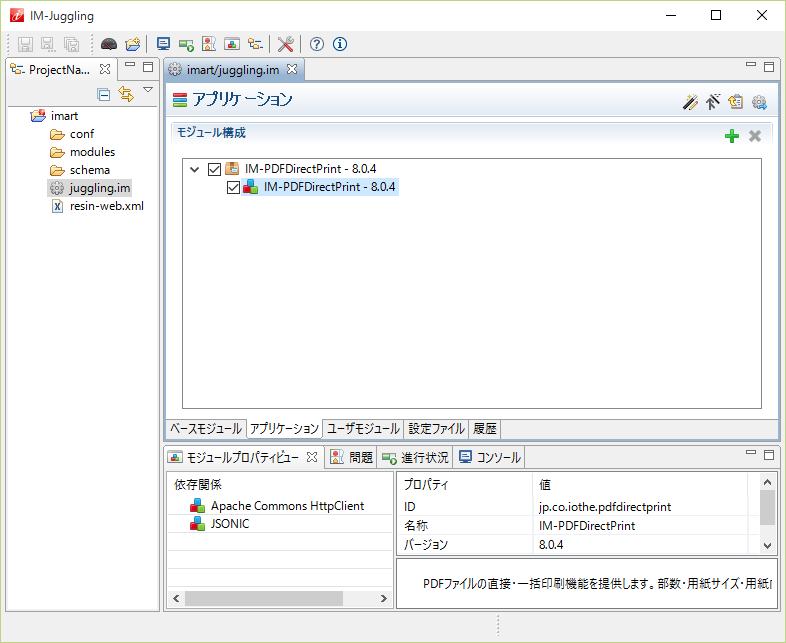Click the helmet-shaped toolbar icon
Viewport: 786px width, 643px height.
coord(109,44)
